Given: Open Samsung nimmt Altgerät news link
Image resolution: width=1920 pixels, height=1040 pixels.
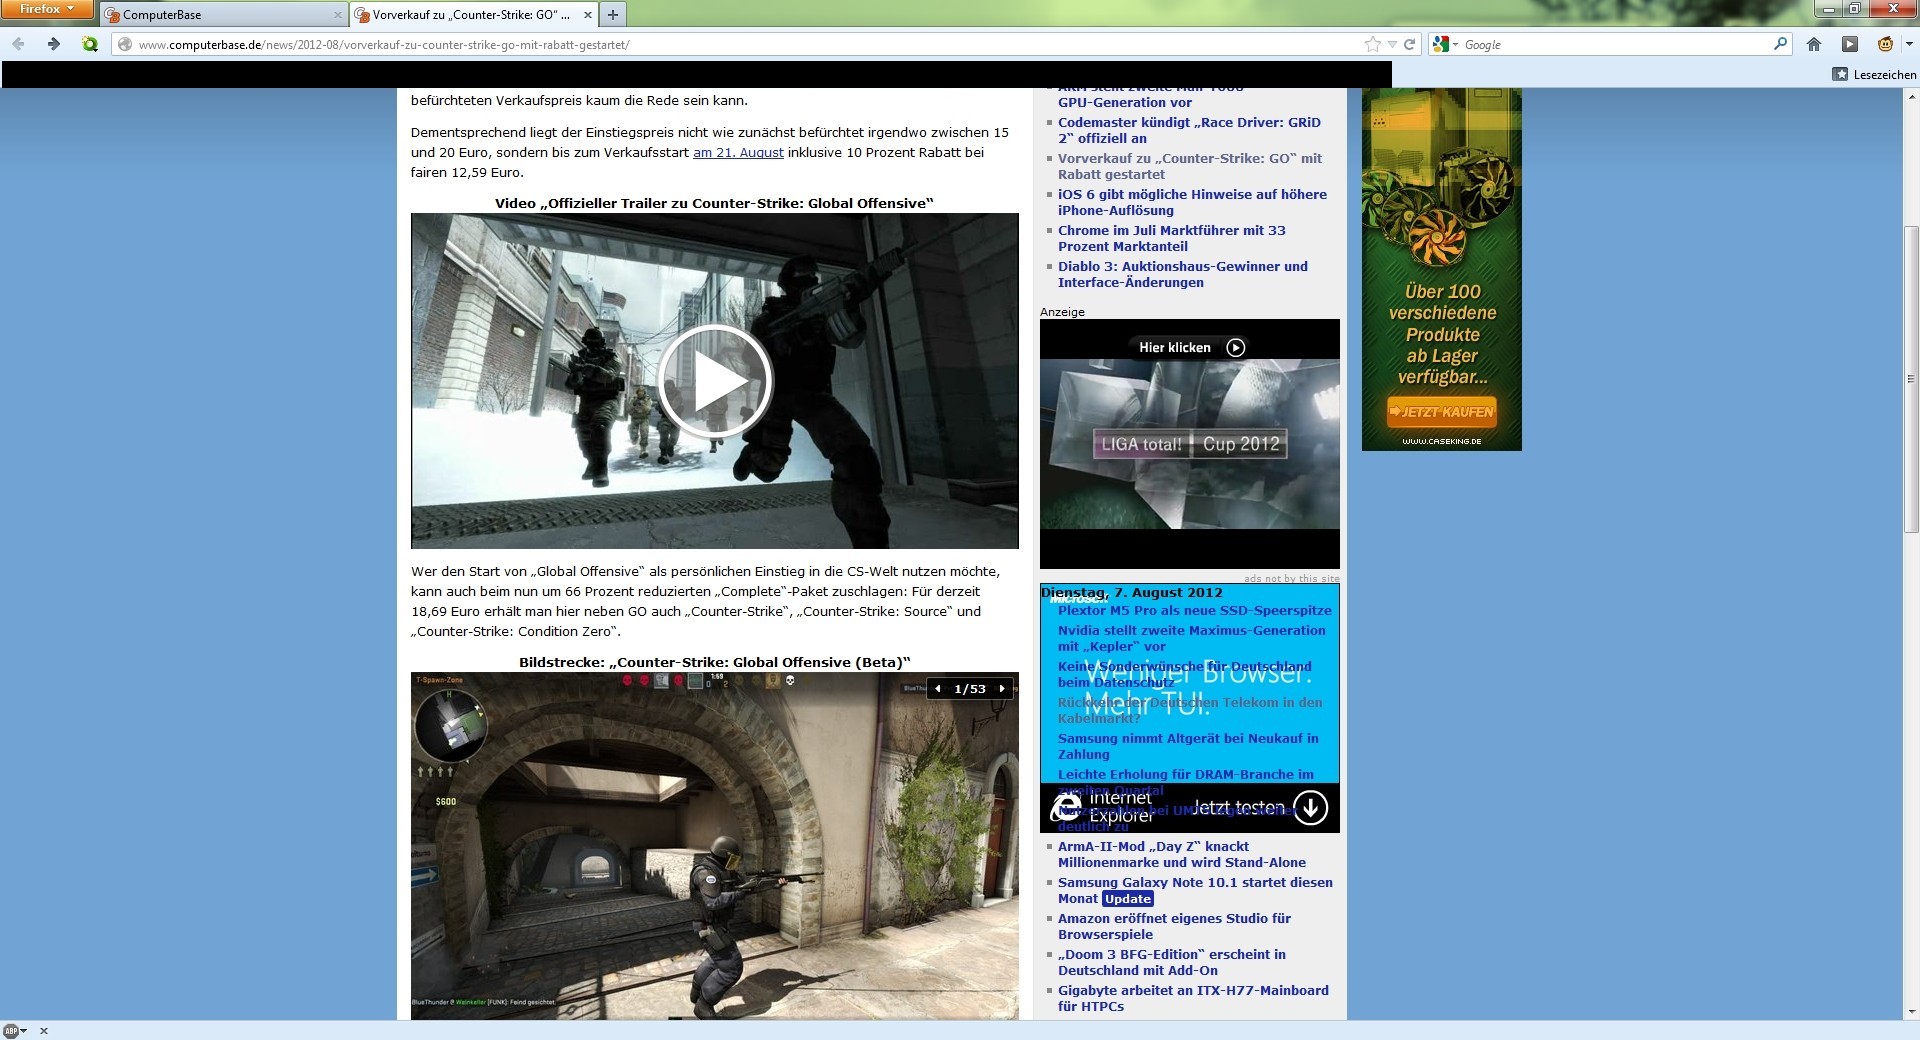Looking at the screenshot, I should 1188,747.
